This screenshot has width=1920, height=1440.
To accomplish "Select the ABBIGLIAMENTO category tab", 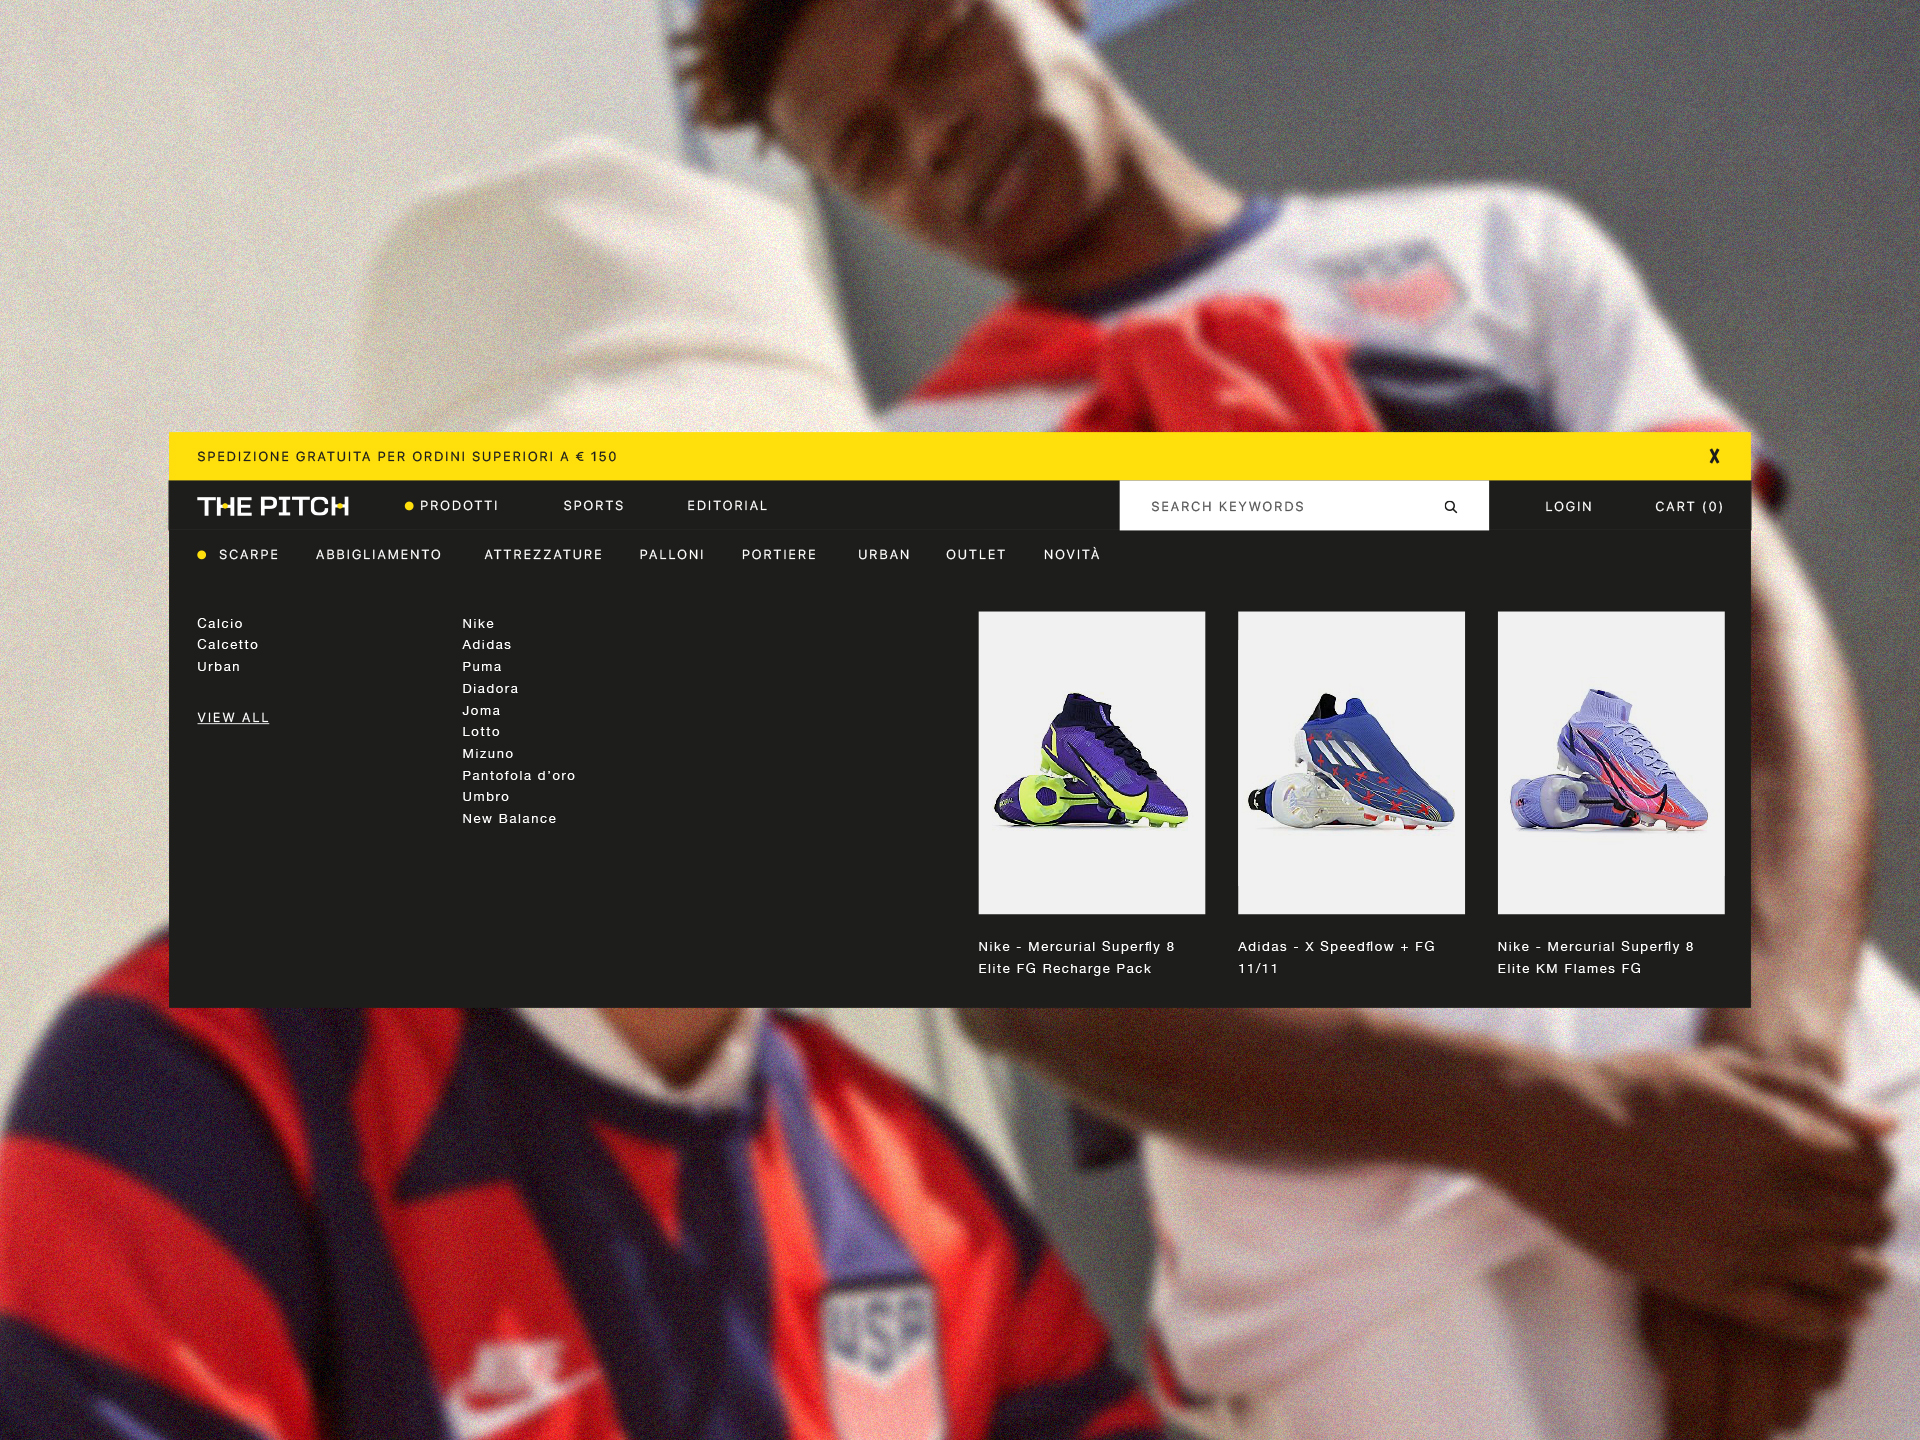I will (378, 555).
